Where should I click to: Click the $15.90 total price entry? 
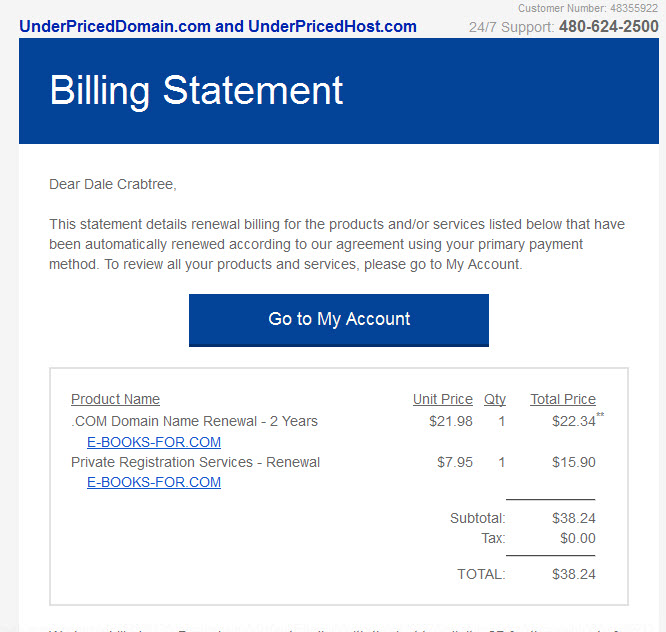coord(574,462)
